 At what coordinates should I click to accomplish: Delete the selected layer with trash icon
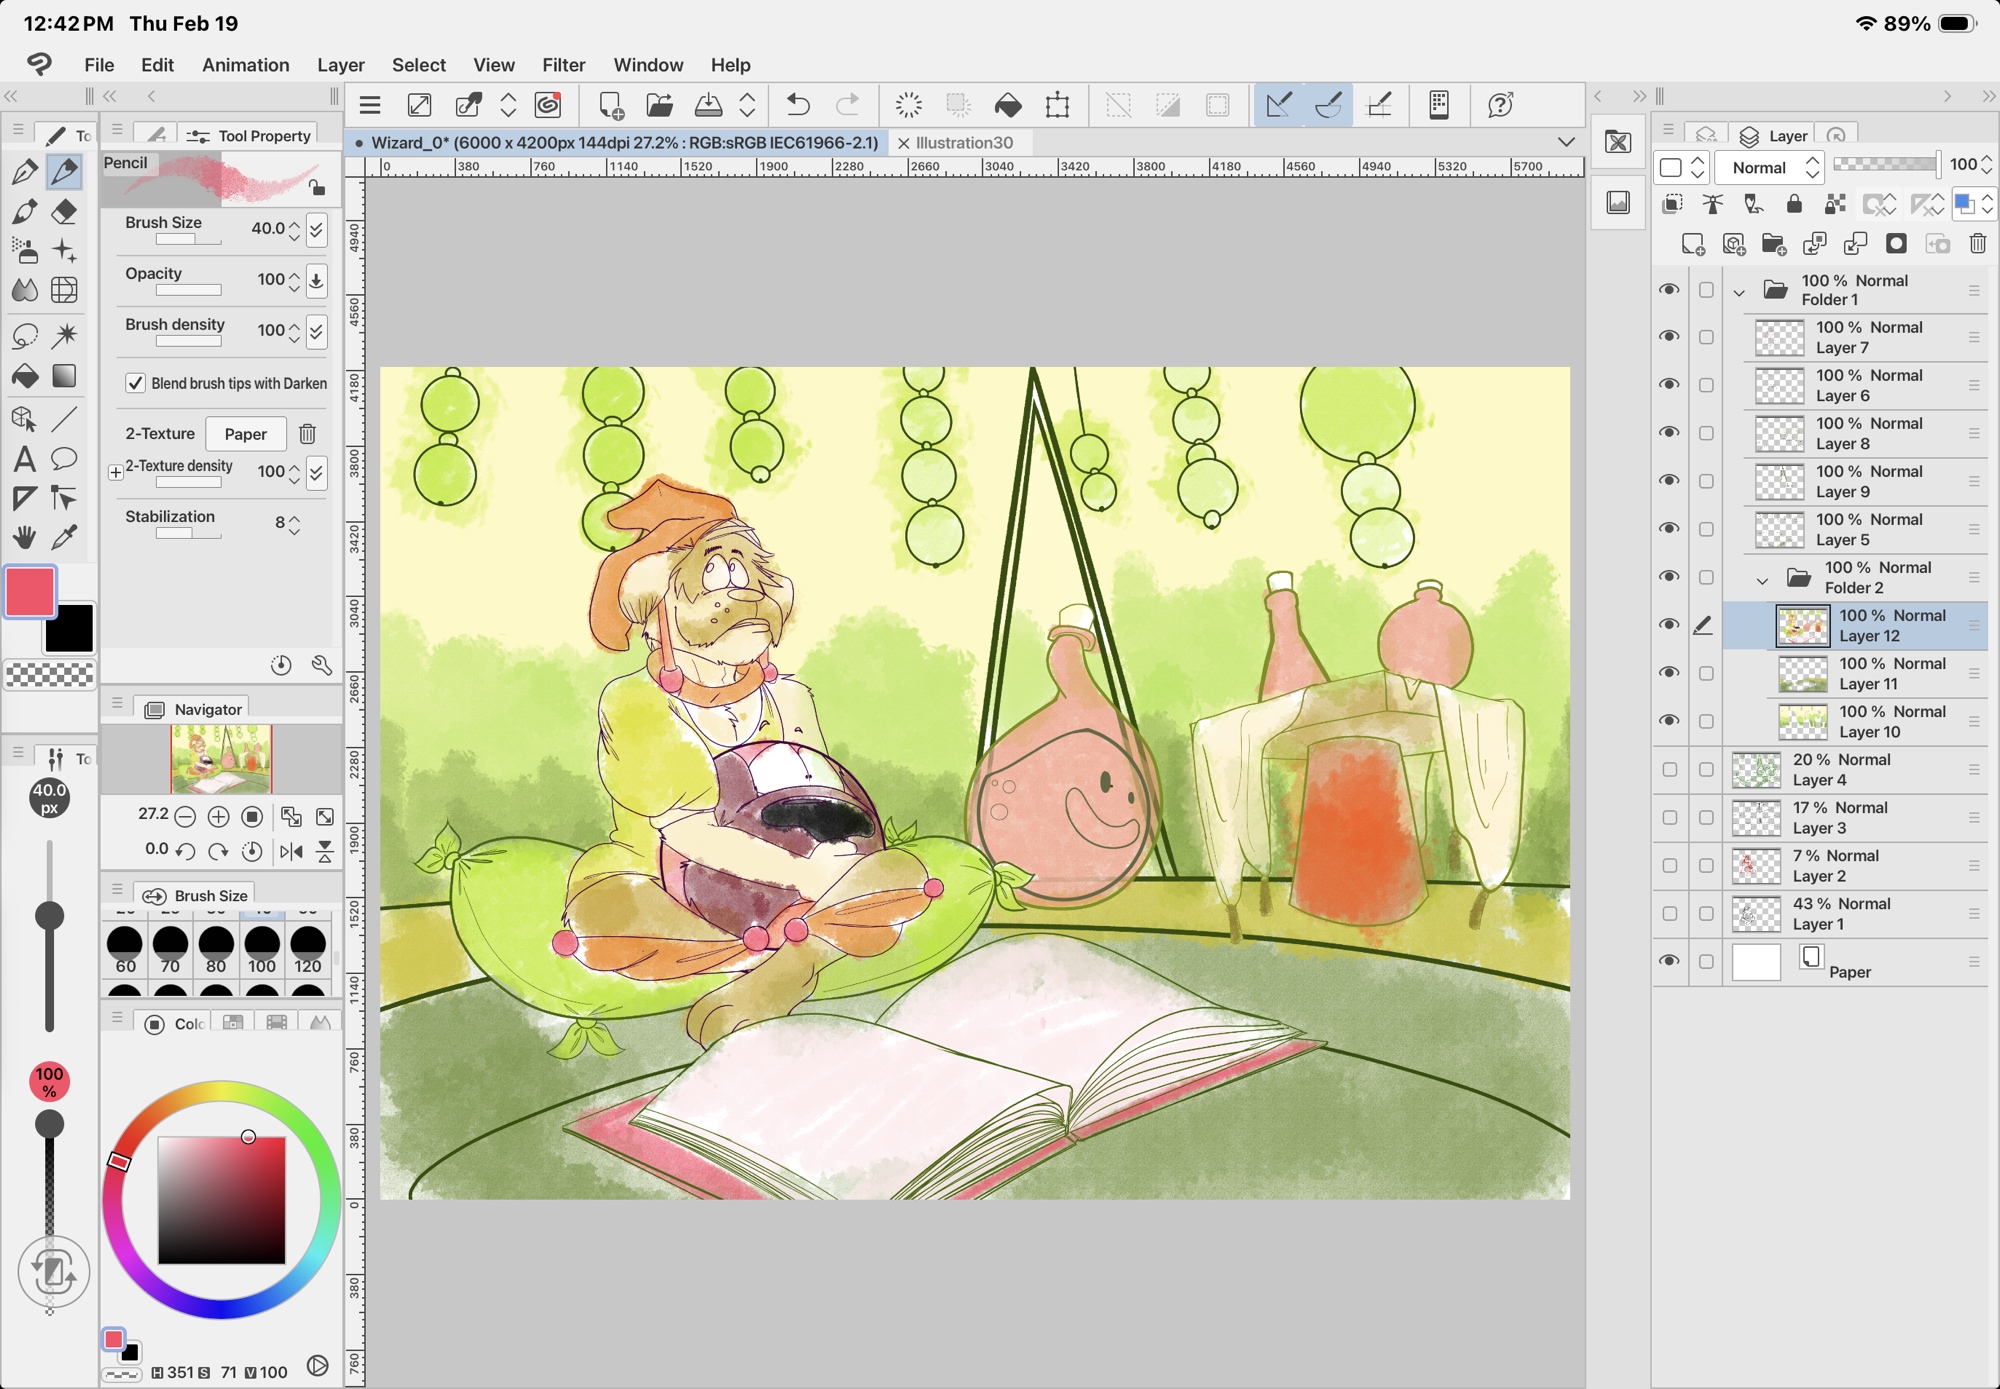tap(1977, 244)
